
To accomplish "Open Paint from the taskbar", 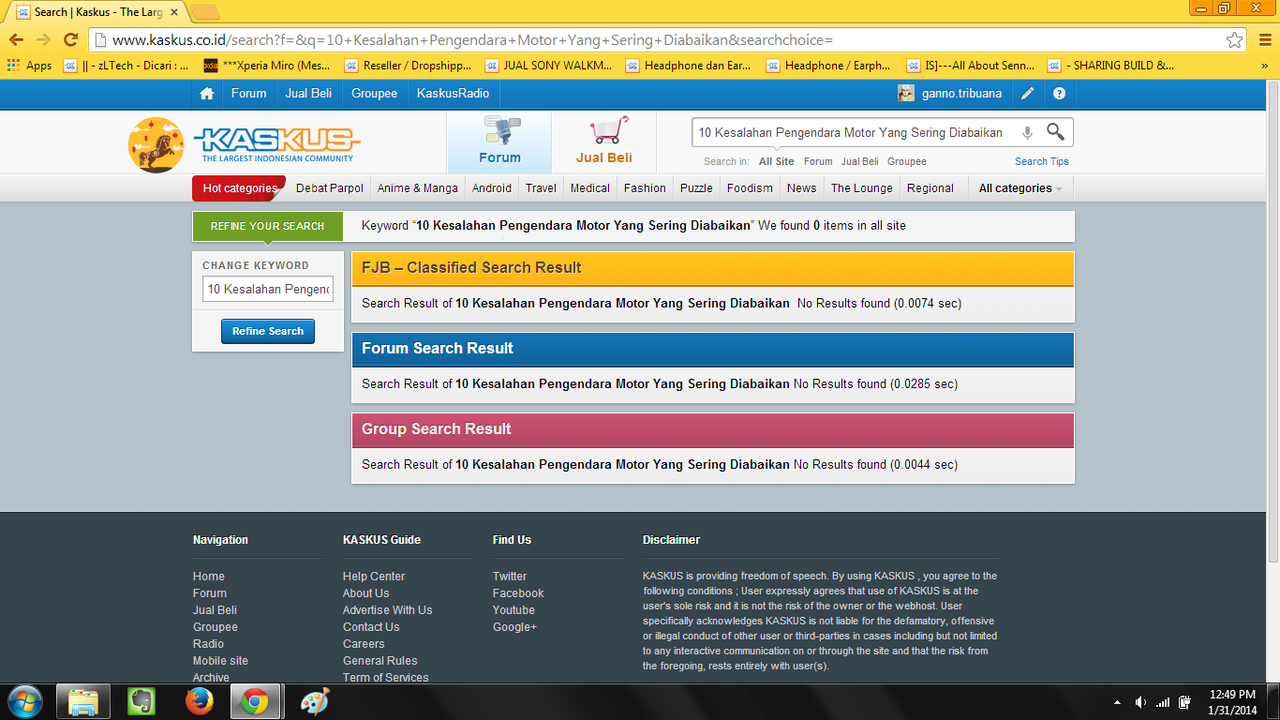I will (314, 702).
